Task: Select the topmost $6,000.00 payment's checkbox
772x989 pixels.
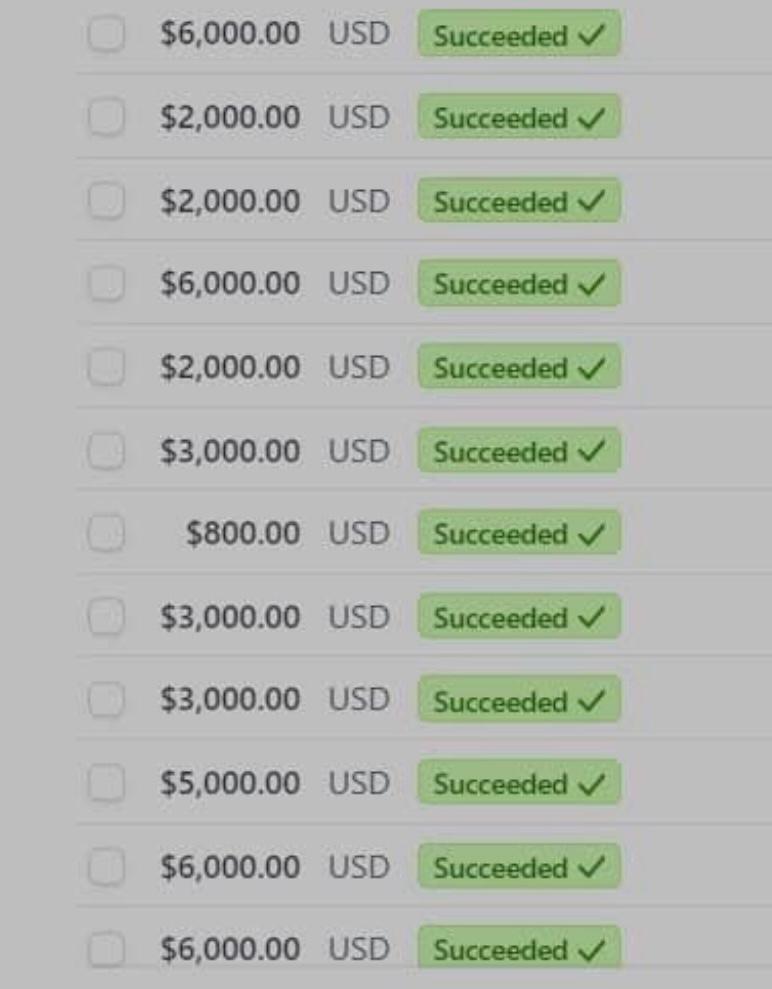Action: point(106,35)
